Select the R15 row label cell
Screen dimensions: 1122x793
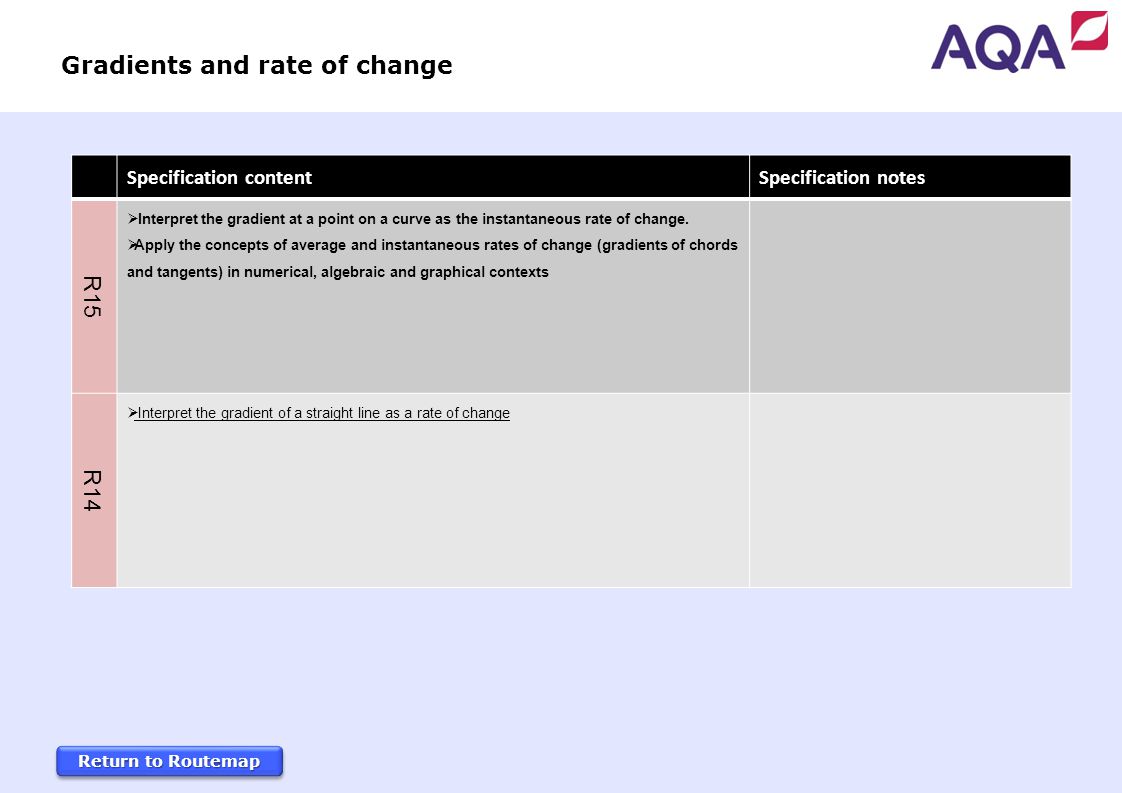[x=94, y=296]
